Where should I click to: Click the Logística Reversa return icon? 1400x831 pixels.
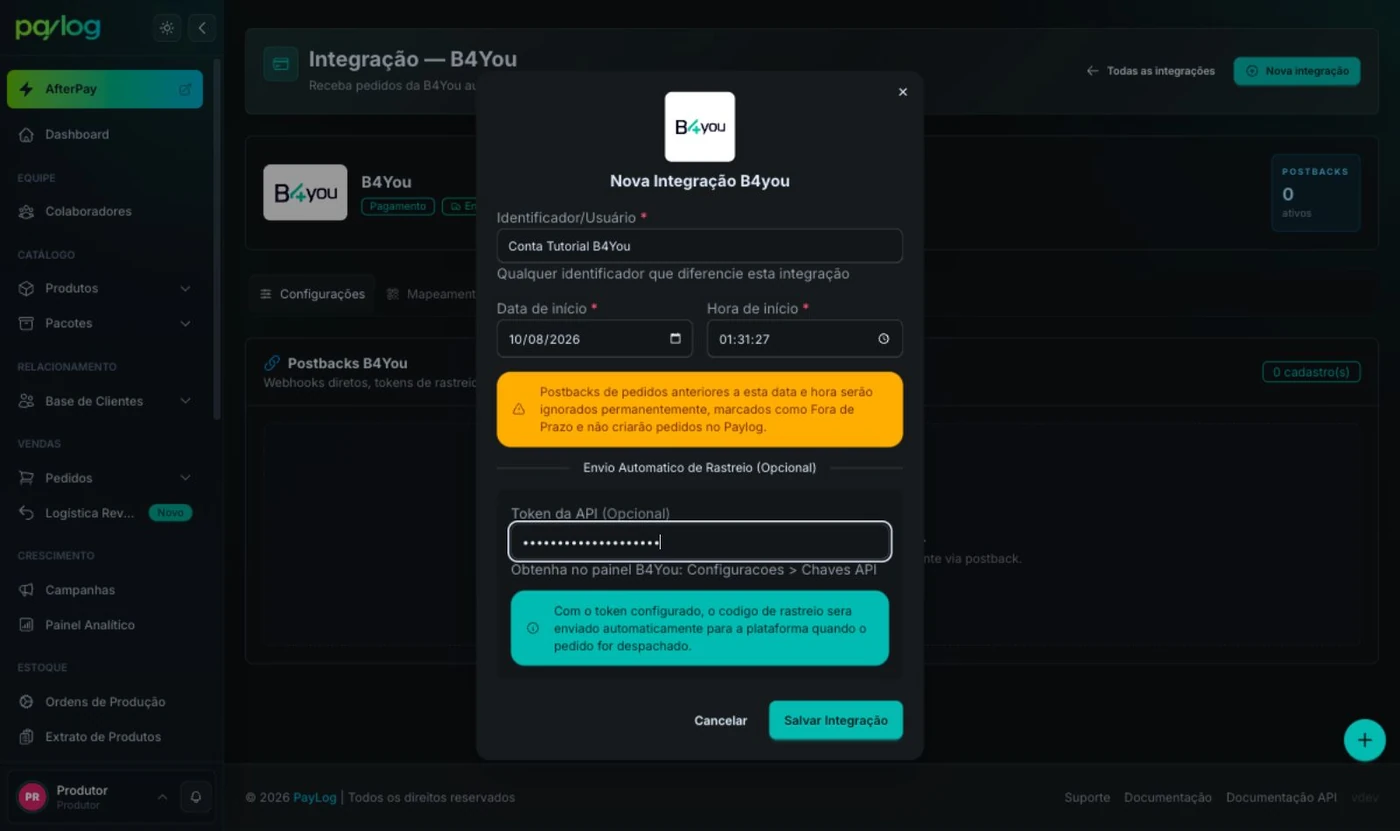click(26, 513)
